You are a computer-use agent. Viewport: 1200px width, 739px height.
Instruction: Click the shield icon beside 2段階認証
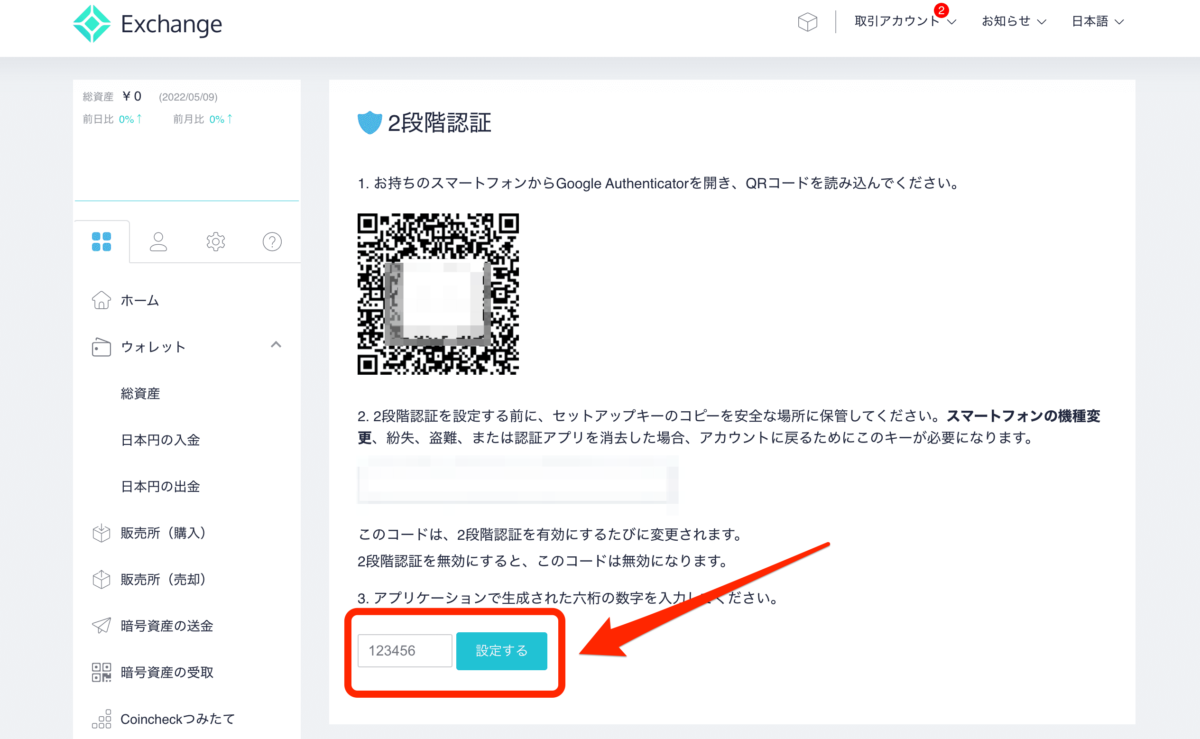pyautogui.click(x=370, y=123)
